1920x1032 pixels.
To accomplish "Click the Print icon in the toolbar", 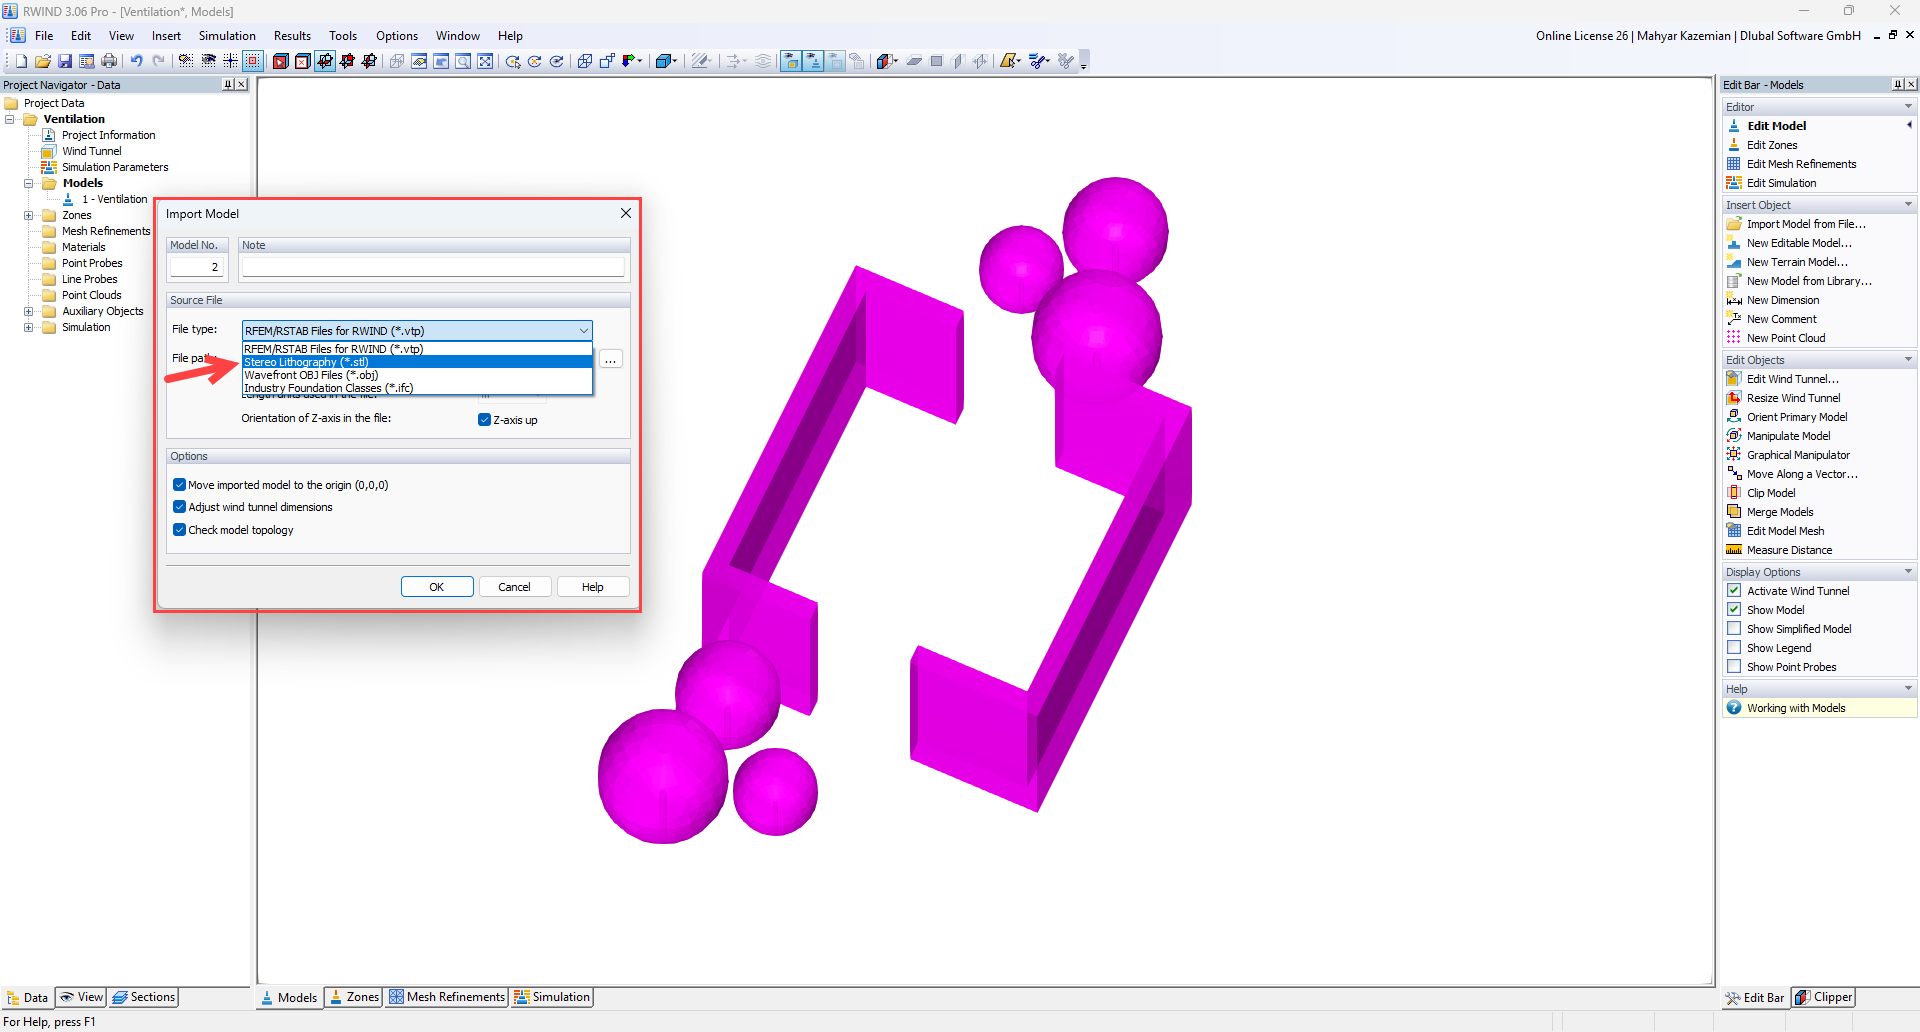I will coord(109,60).
